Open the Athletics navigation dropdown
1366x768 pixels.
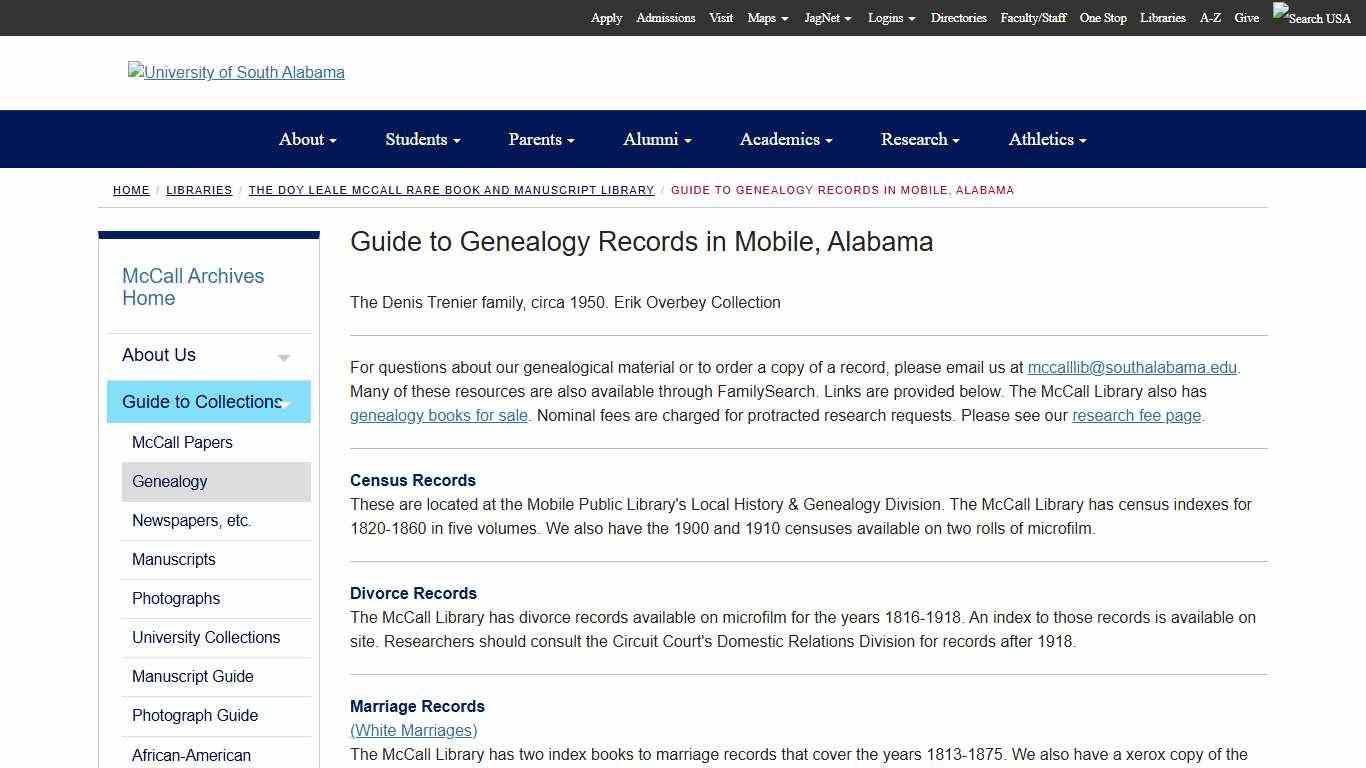(1046, 139)
